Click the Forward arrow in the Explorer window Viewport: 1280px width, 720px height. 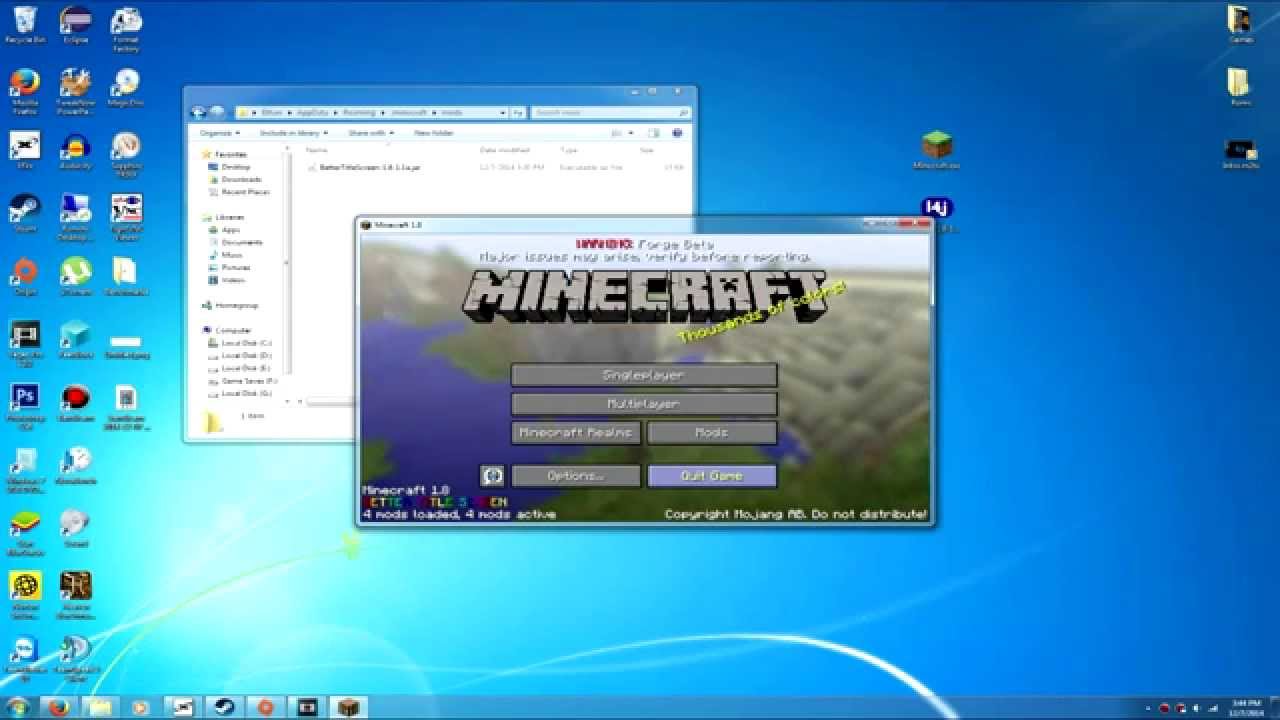click(215, 112)
